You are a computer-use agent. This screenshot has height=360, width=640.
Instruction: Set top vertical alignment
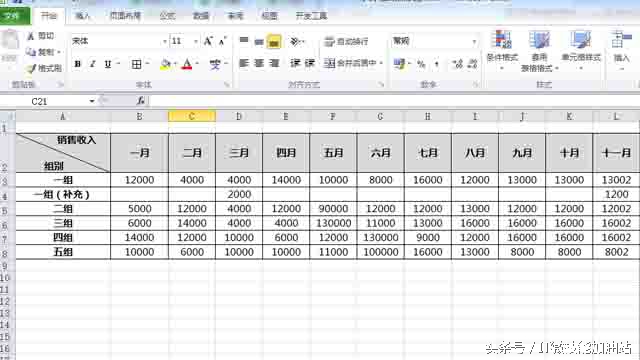click(244, 41)
